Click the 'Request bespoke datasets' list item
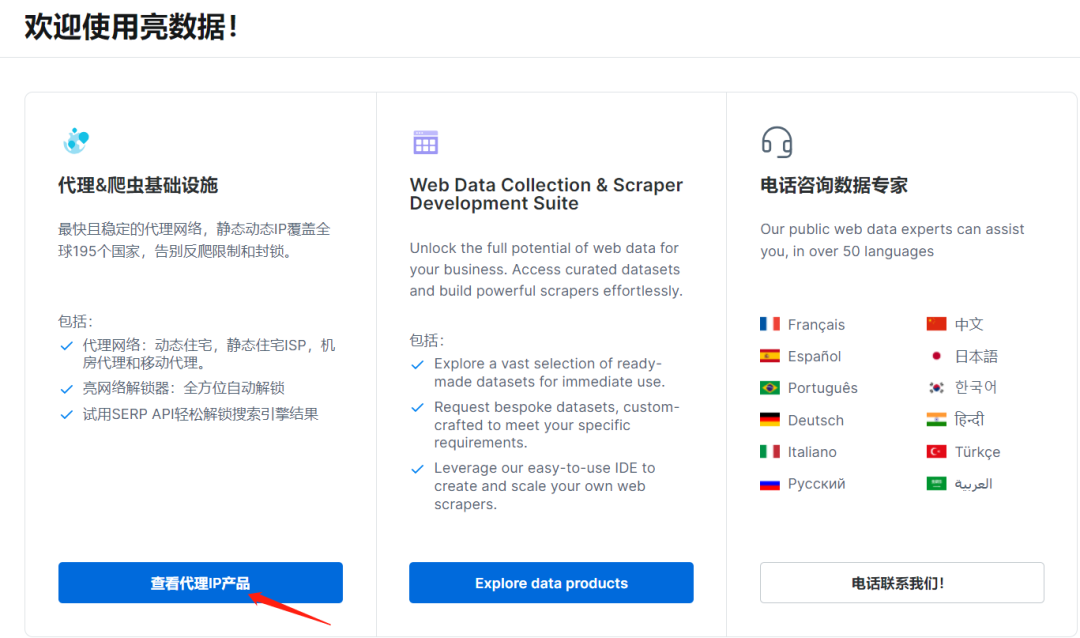This screenshot has width=1080, height=638. coord(557,424)
